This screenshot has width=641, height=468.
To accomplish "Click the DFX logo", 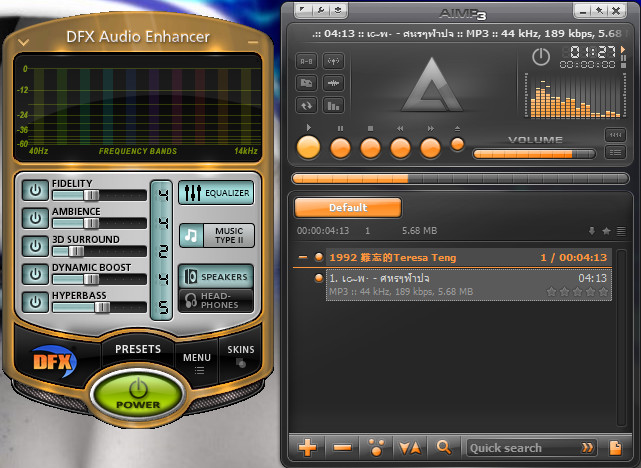I will (x=54, y=361).
